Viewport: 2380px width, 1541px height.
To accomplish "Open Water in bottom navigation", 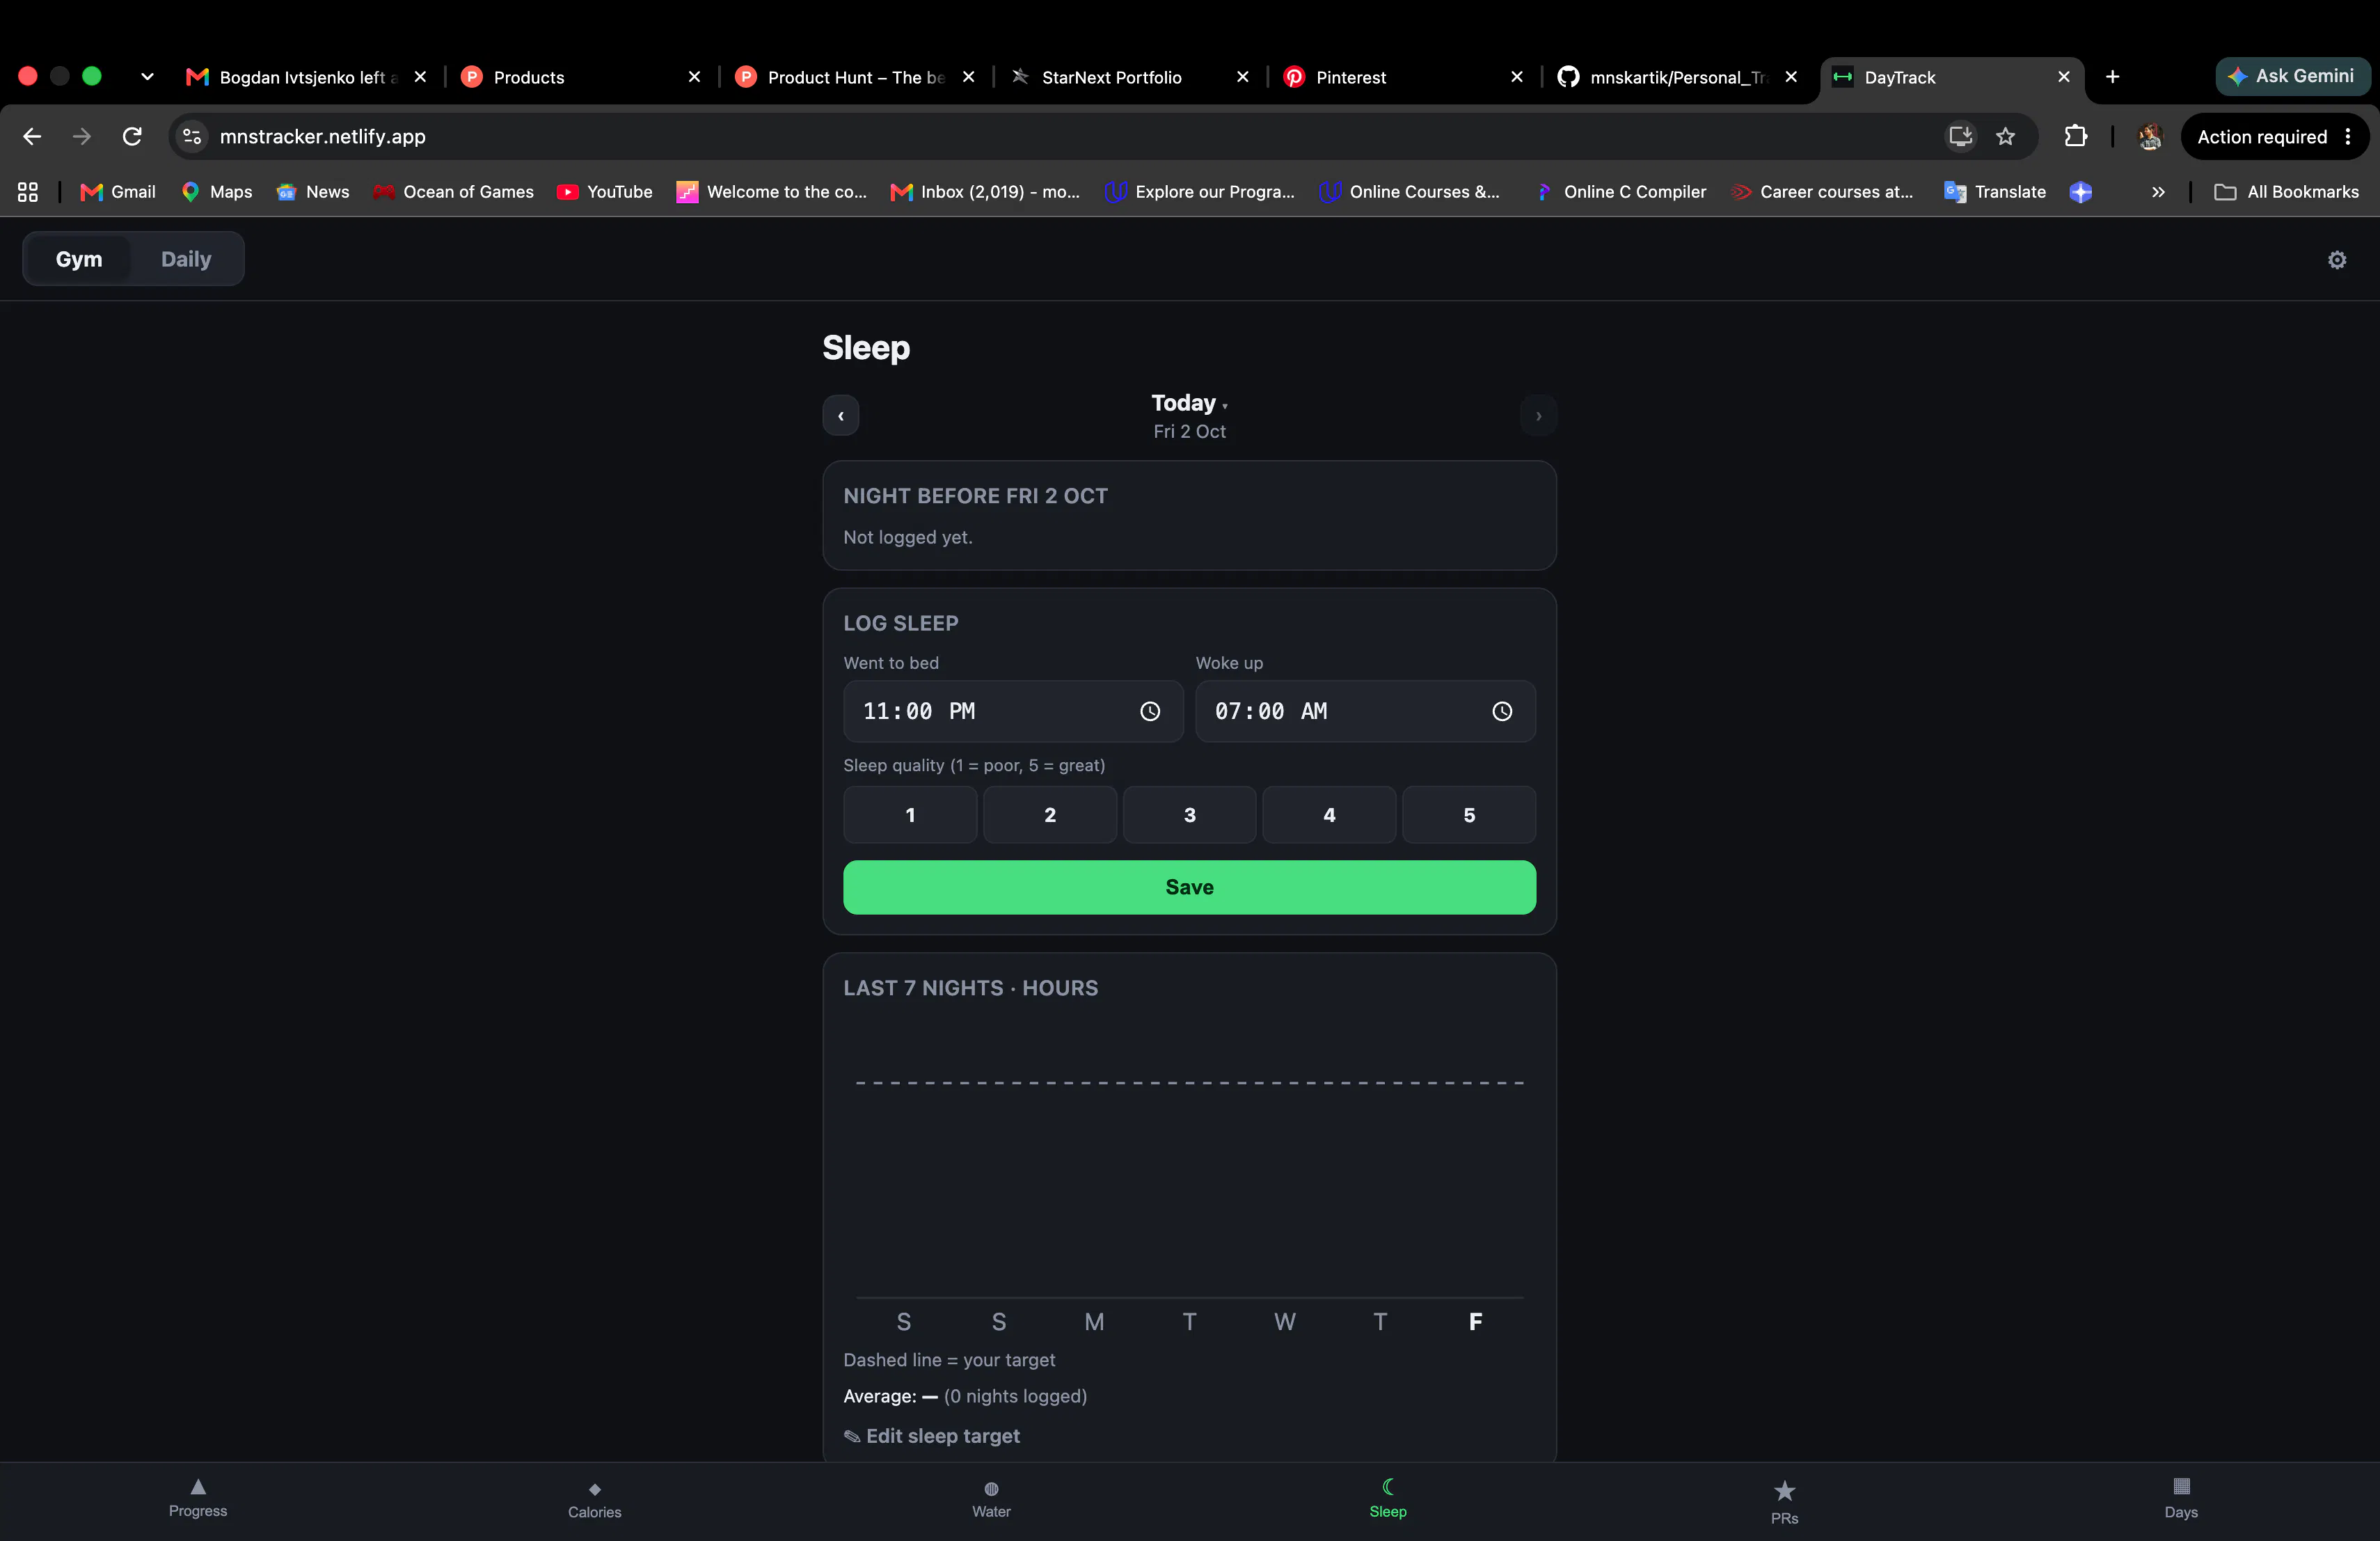I will [991, 1499].
